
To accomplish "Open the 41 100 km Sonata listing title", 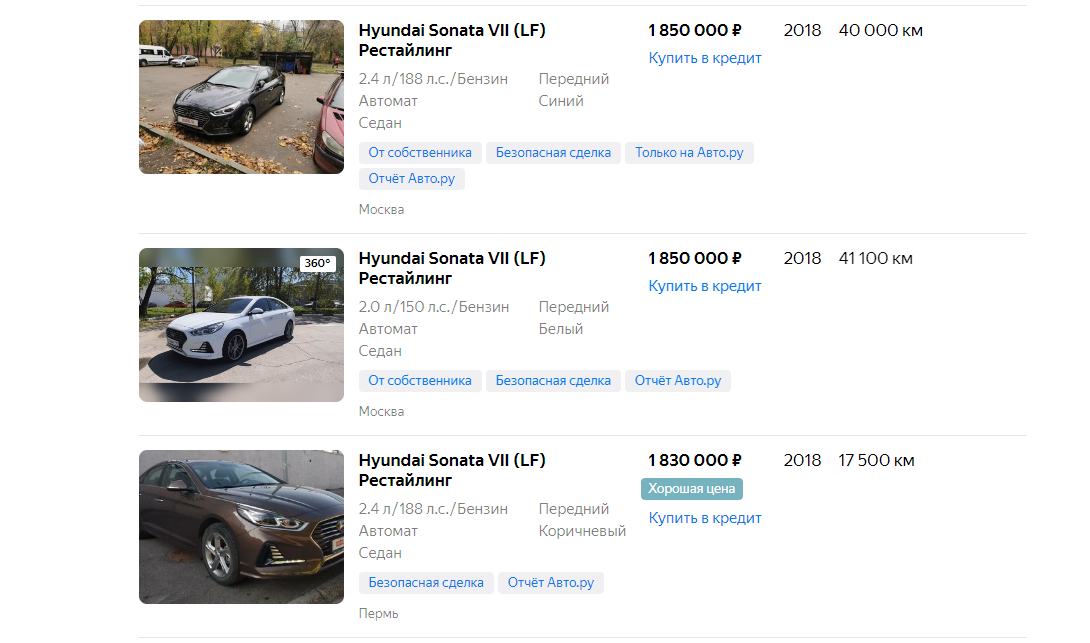I will [452, 268].
